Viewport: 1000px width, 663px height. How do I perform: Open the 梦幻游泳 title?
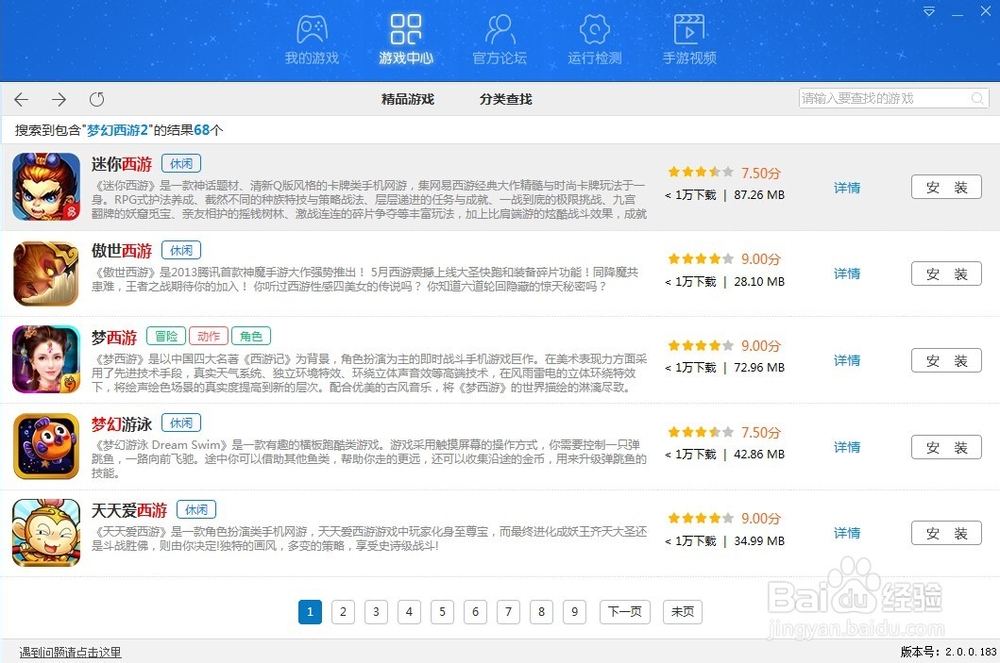(122, 424)
